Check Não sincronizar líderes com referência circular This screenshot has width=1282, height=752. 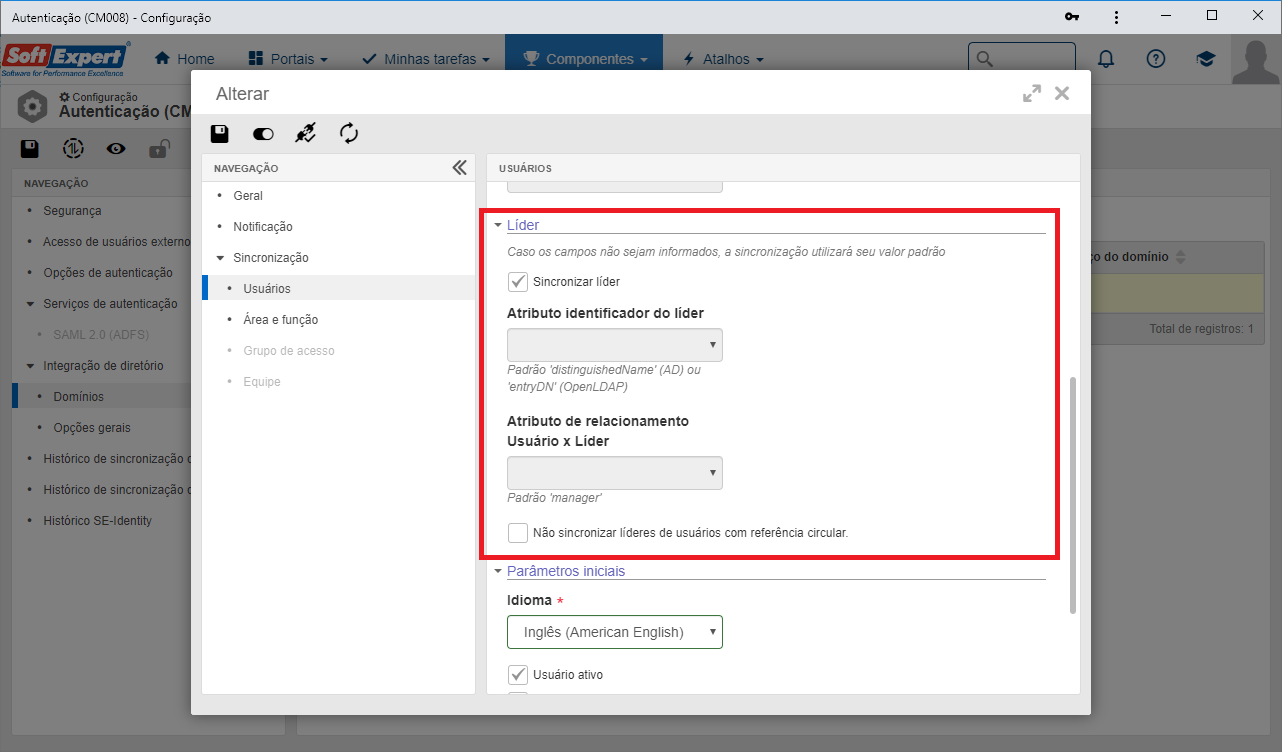coord(518,533)
